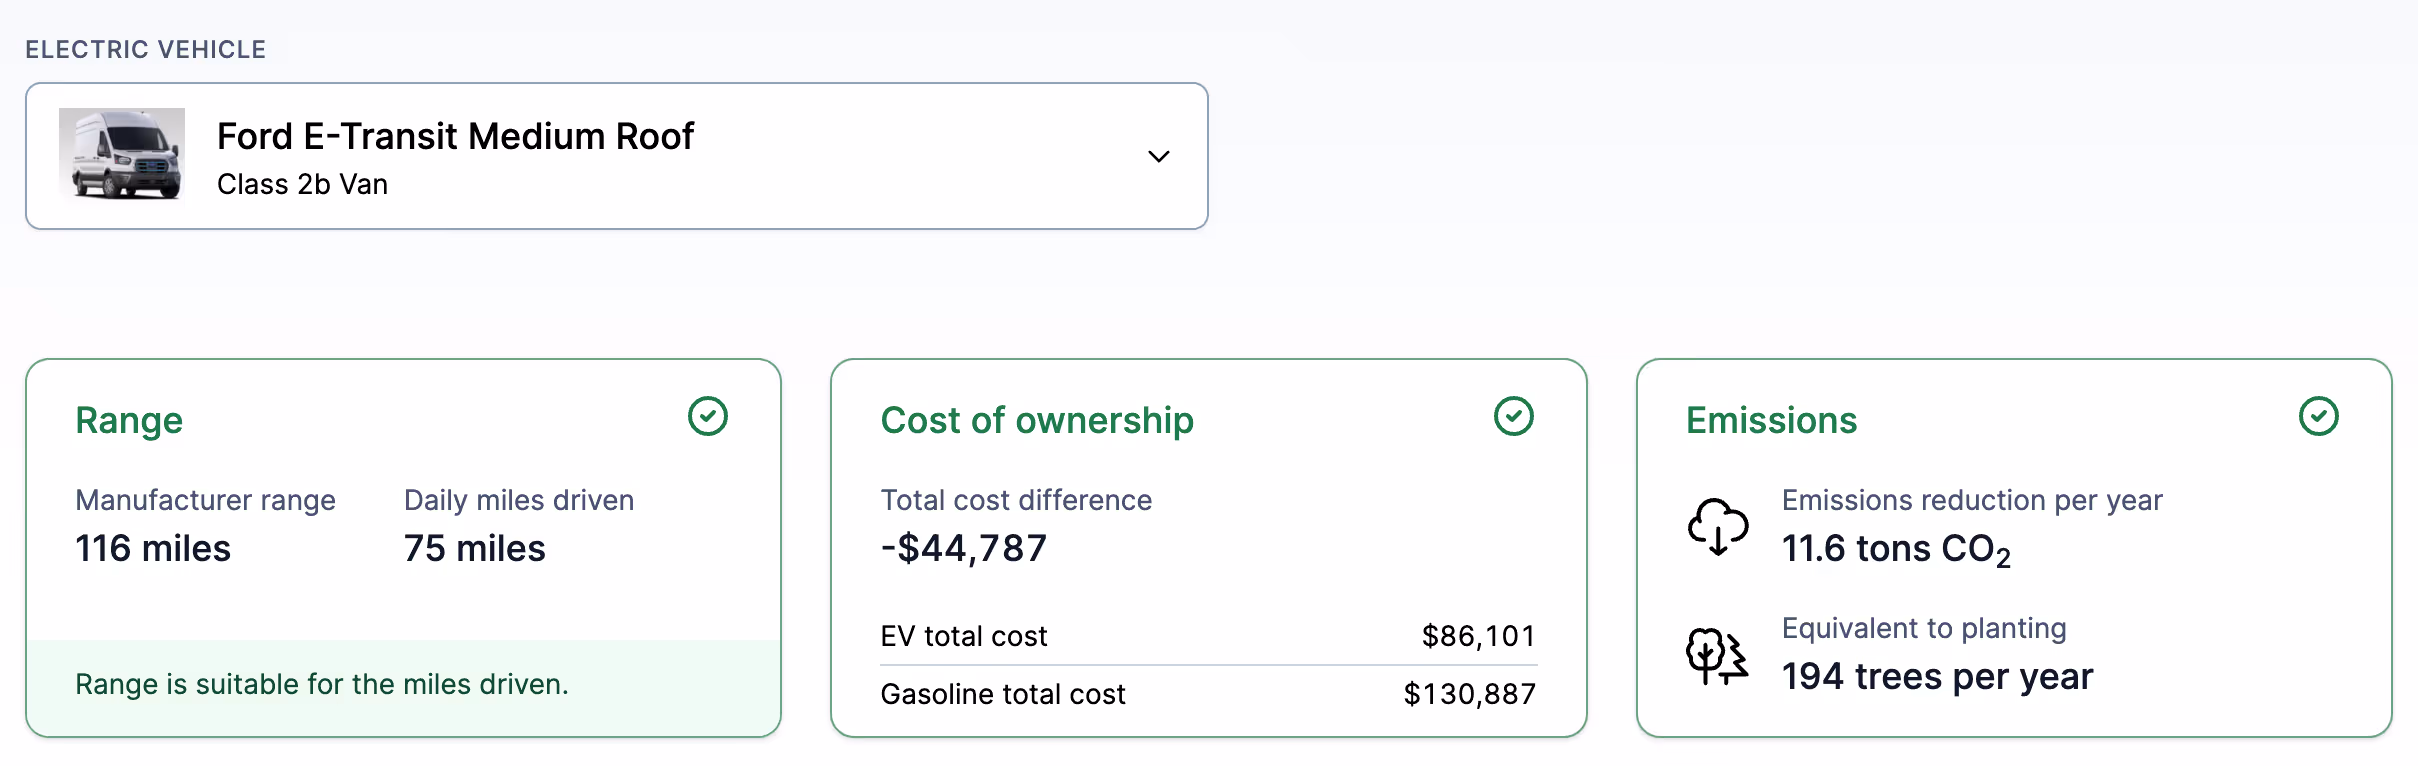The width and height of the screenshot is (2418, 766).
Task: Click the Emissions card checkmark icon
Action: click(x=2318, y=416)
